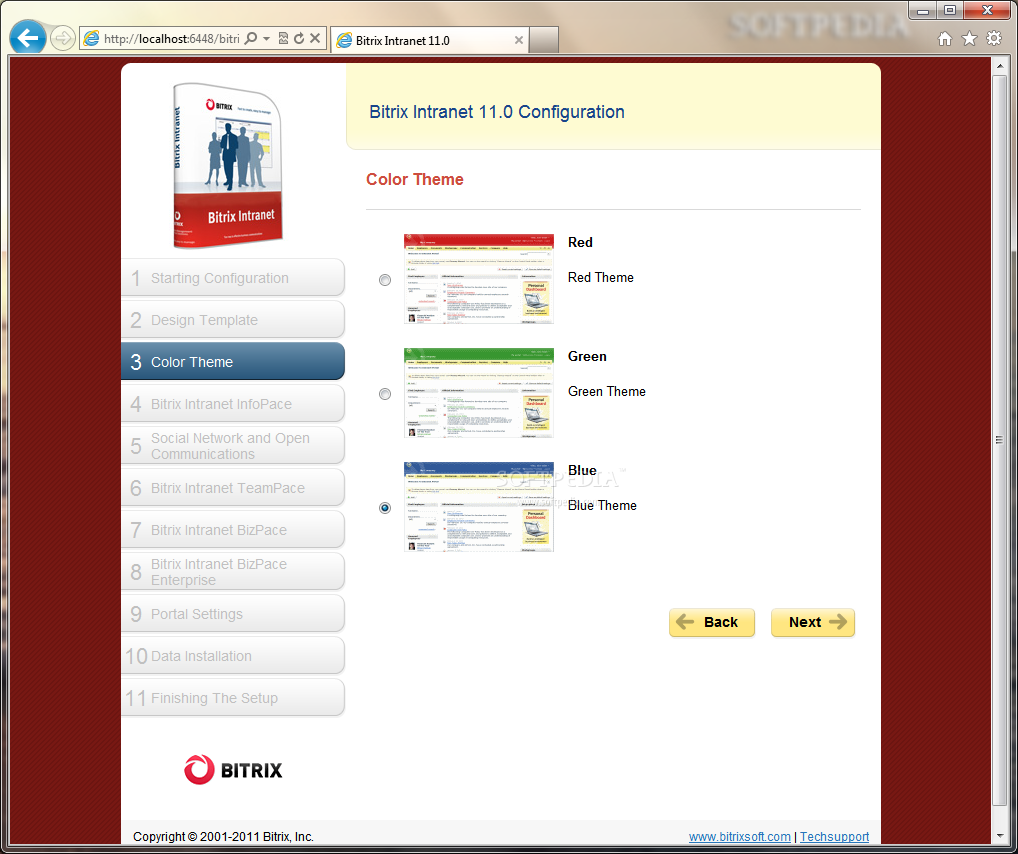Viewport: 1018px width, 854px height.
Task: Open www.bitrixsoft.com link
Action: point(739,836)
